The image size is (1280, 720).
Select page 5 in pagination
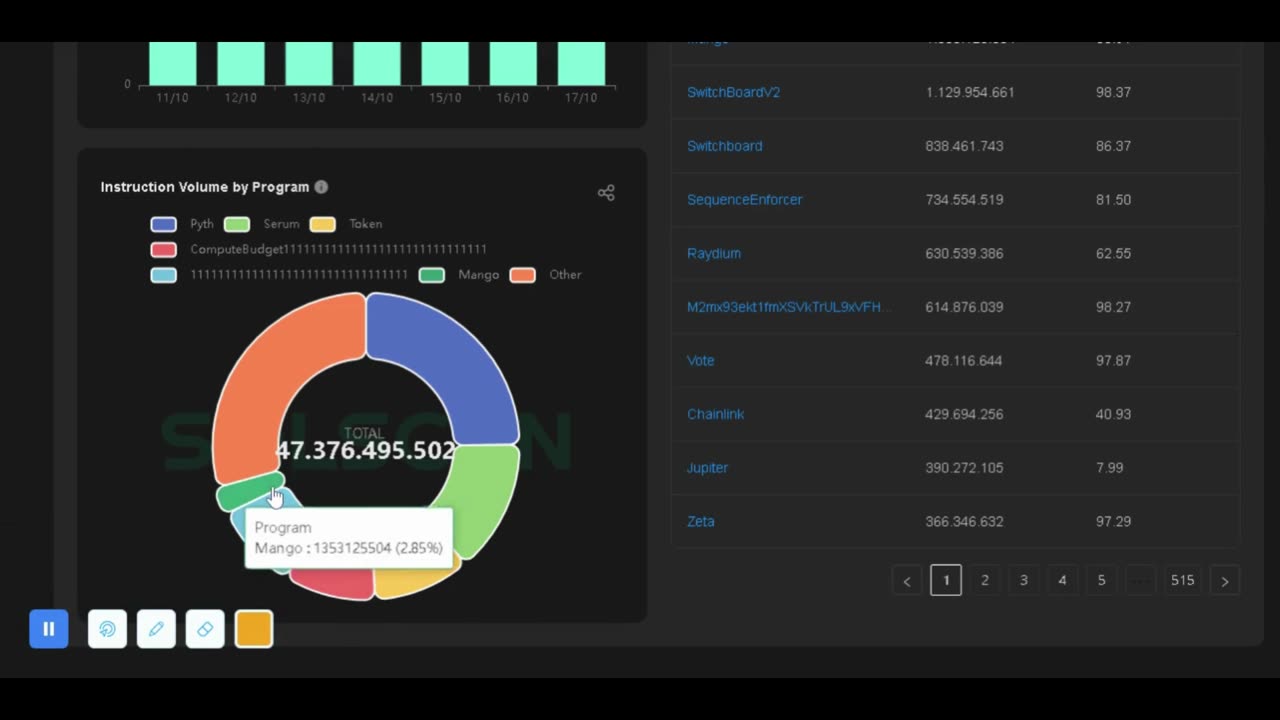1101,580
